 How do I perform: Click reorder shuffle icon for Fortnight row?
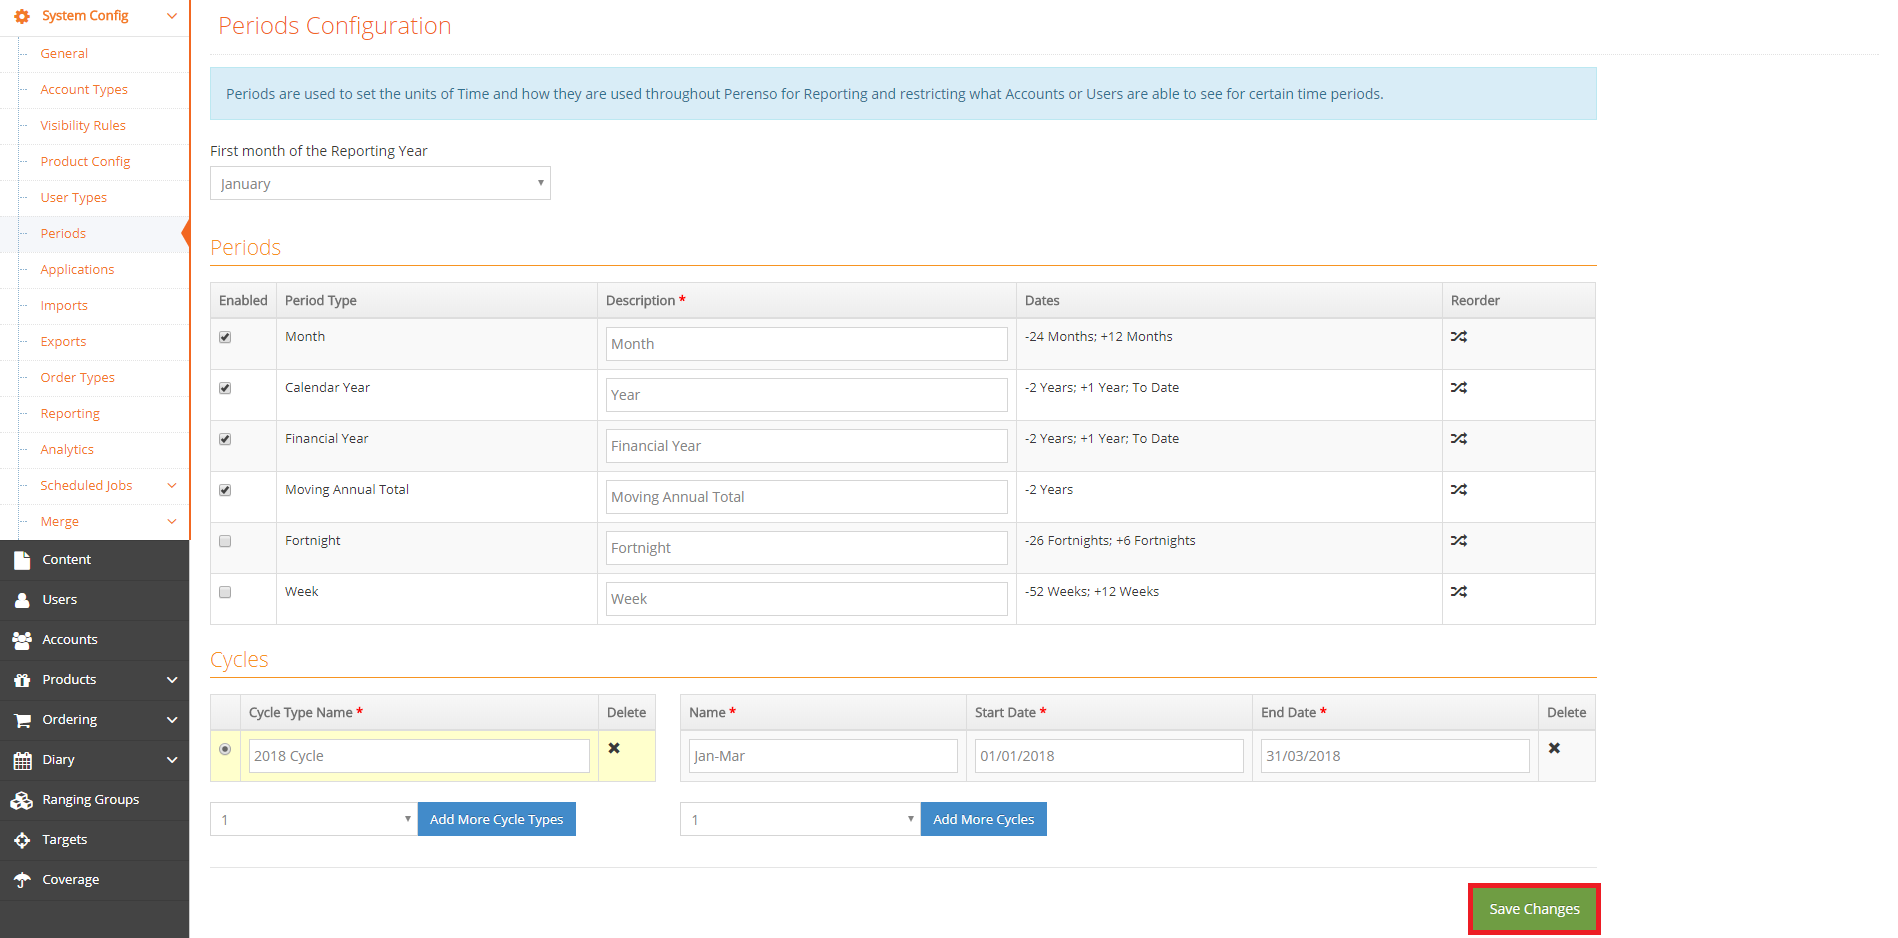click(1459, 541)
